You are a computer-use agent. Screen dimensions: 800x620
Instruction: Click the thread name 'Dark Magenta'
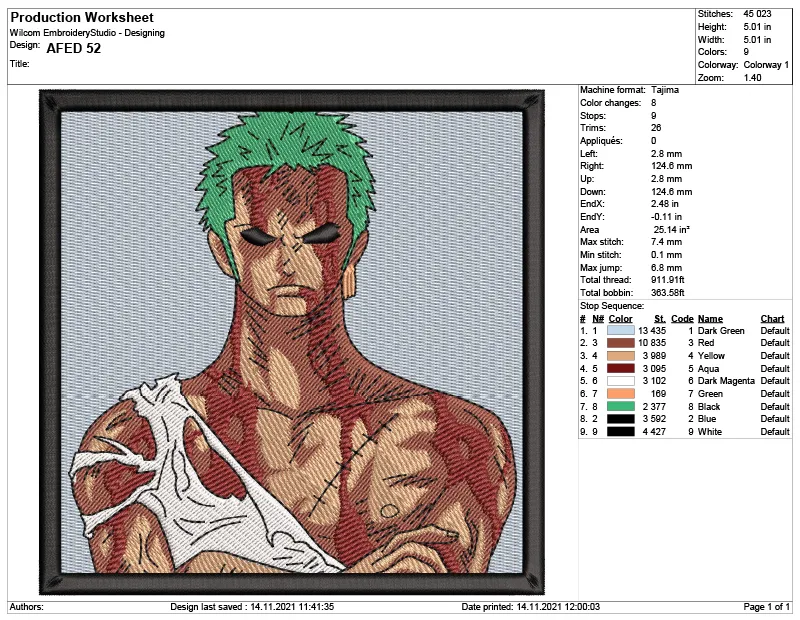pyautogui.click(x=726, y=381)
